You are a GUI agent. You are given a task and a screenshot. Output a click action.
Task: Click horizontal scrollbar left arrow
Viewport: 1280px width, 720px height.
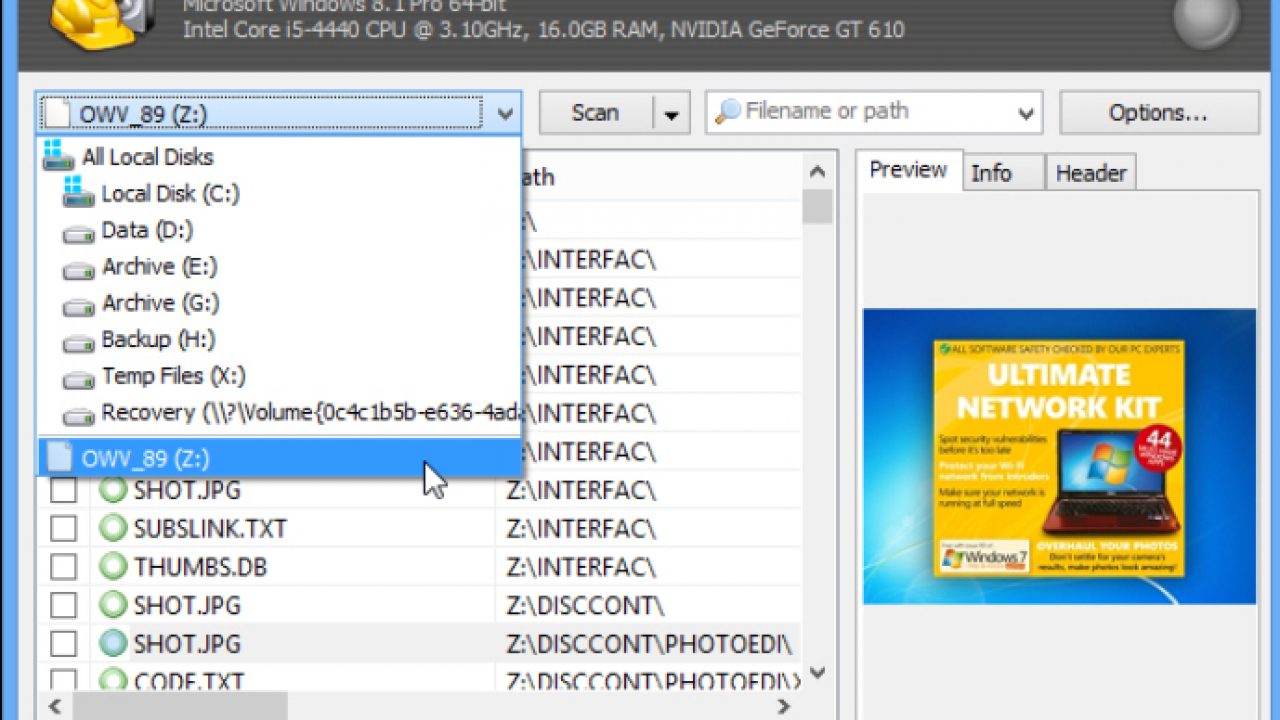55,706
